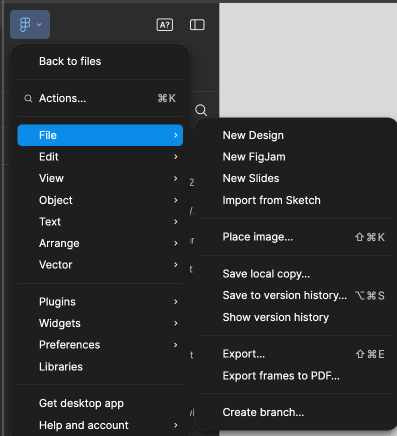Open Actions… menu entry
Viewport: 397px width, 436px height.
click(100, 98)
